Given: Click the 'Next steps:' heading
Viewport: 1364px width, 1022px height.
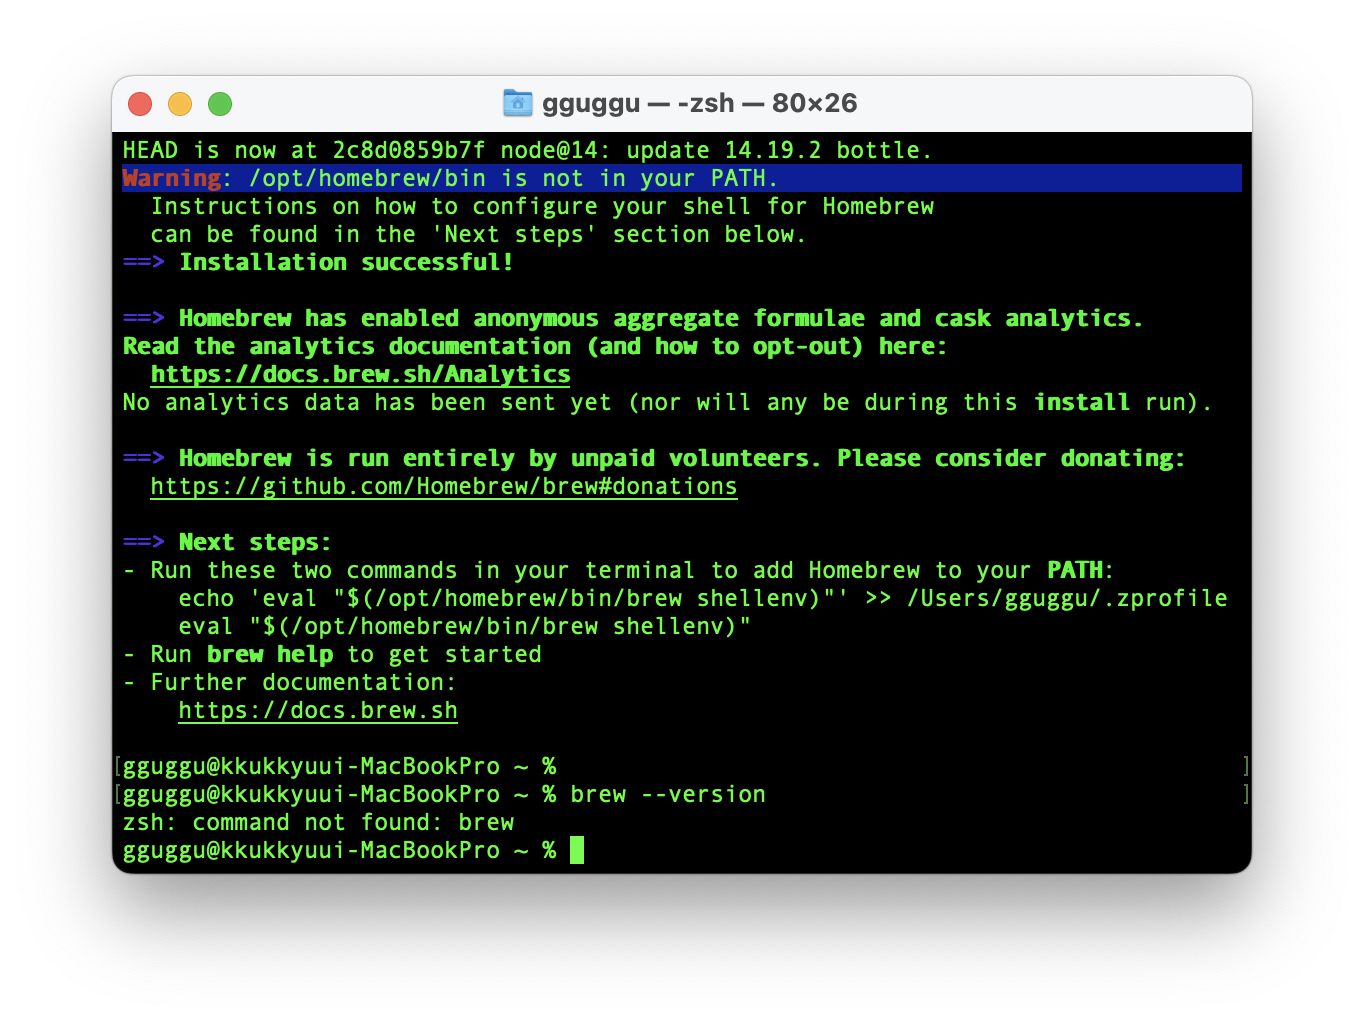Looking at the screenshot, I should point(254,542).
